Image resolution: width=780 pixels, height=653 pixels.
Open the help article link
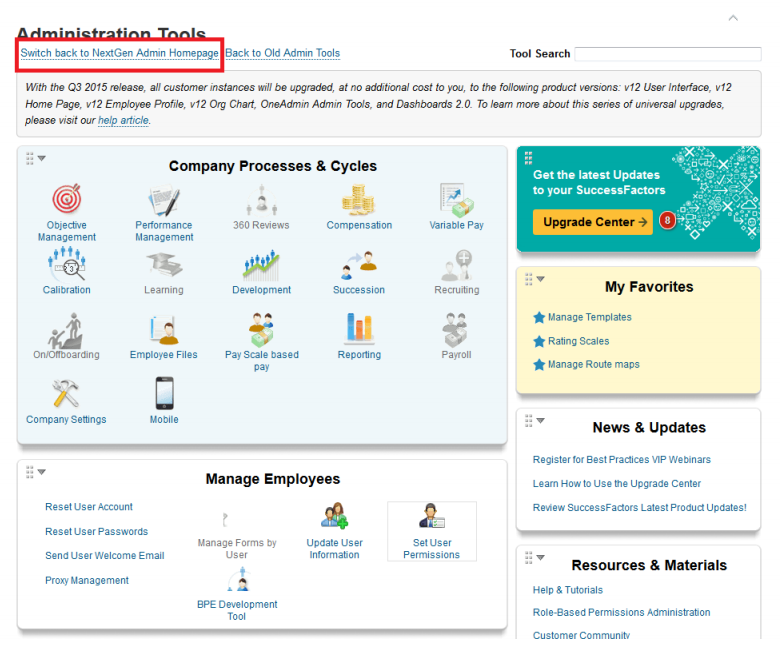(123, 120)
